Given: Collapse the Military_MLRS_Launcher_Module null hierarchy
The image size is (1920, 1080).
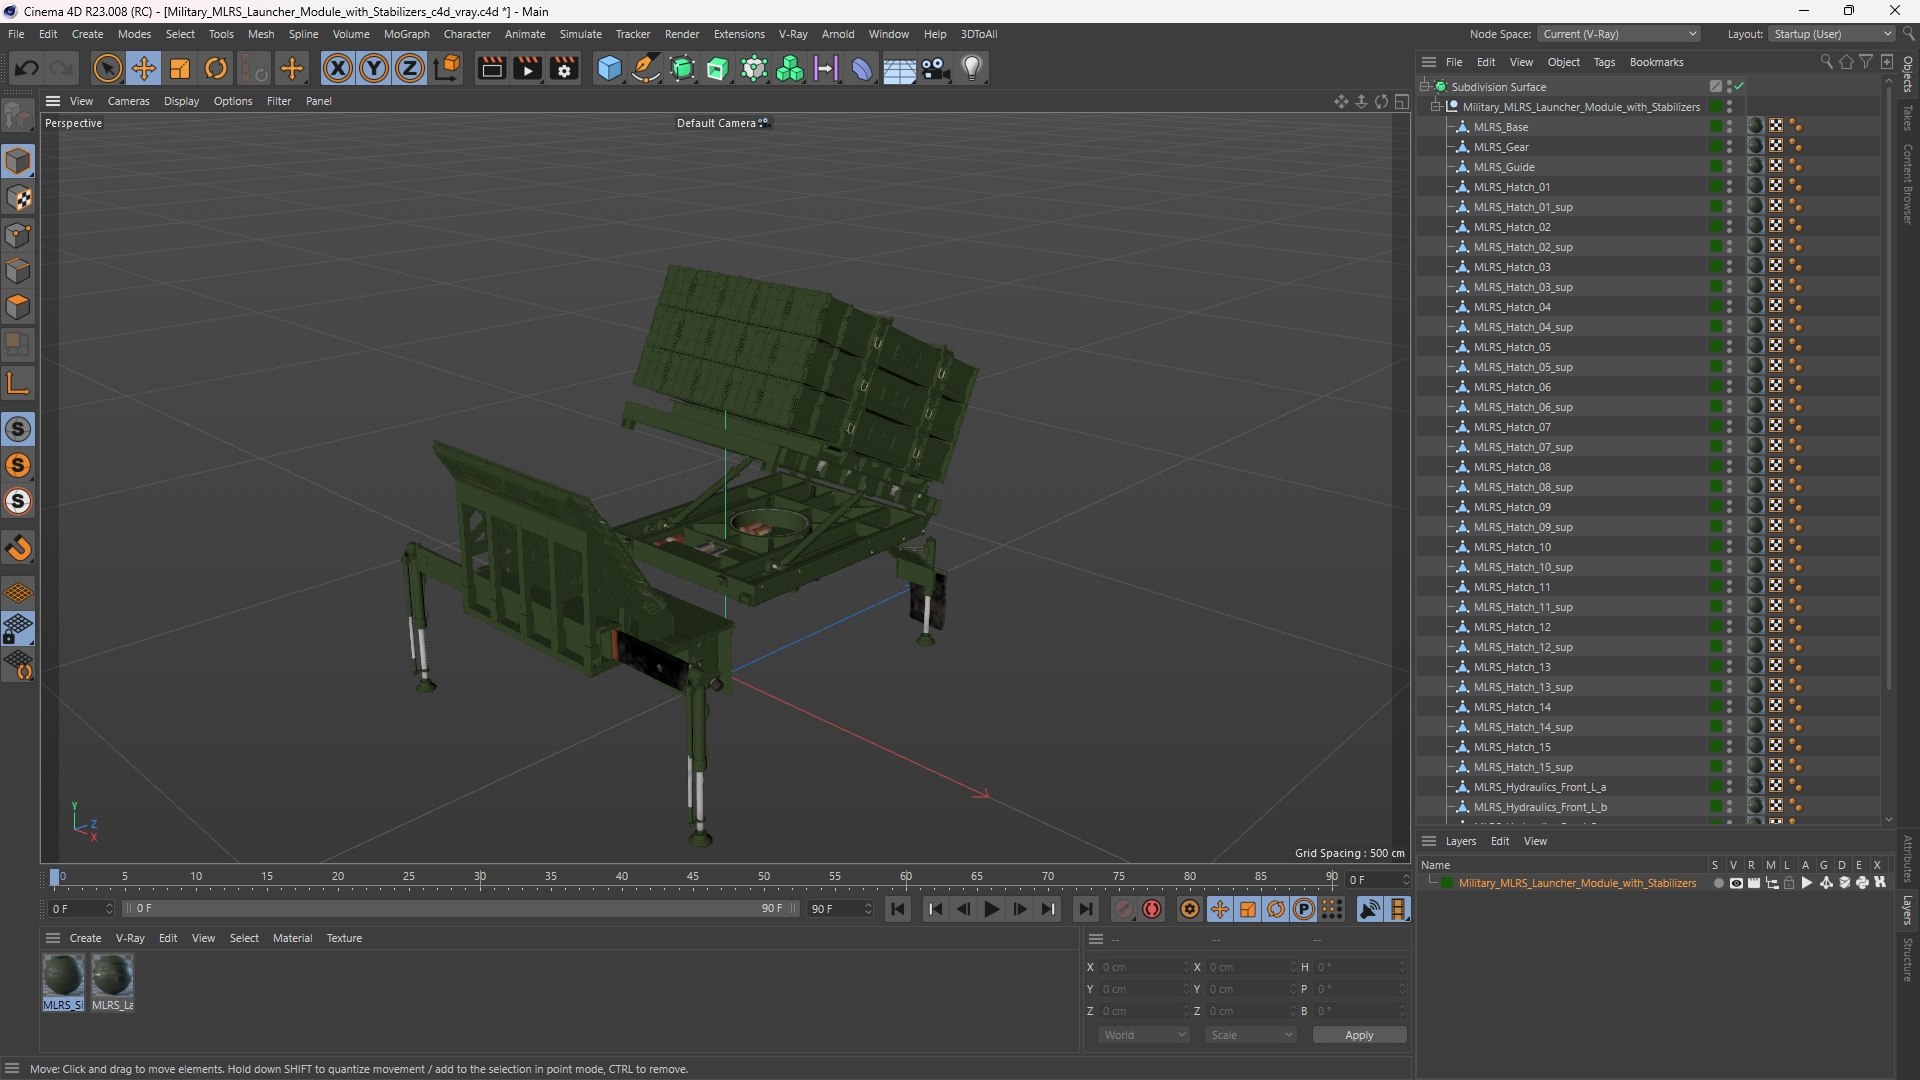Looking at the screenshot, I should pyautogui.click(x=1435, y=106).
